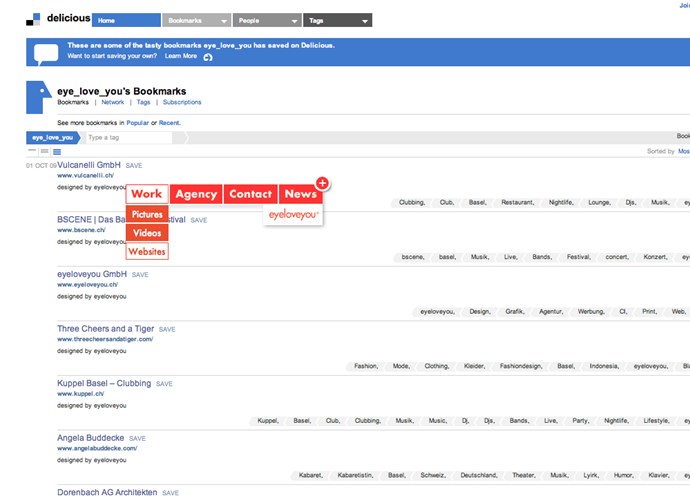Click the Indonesia tag
This screenshot has width=690, height=496.
(x=604, y=366)
